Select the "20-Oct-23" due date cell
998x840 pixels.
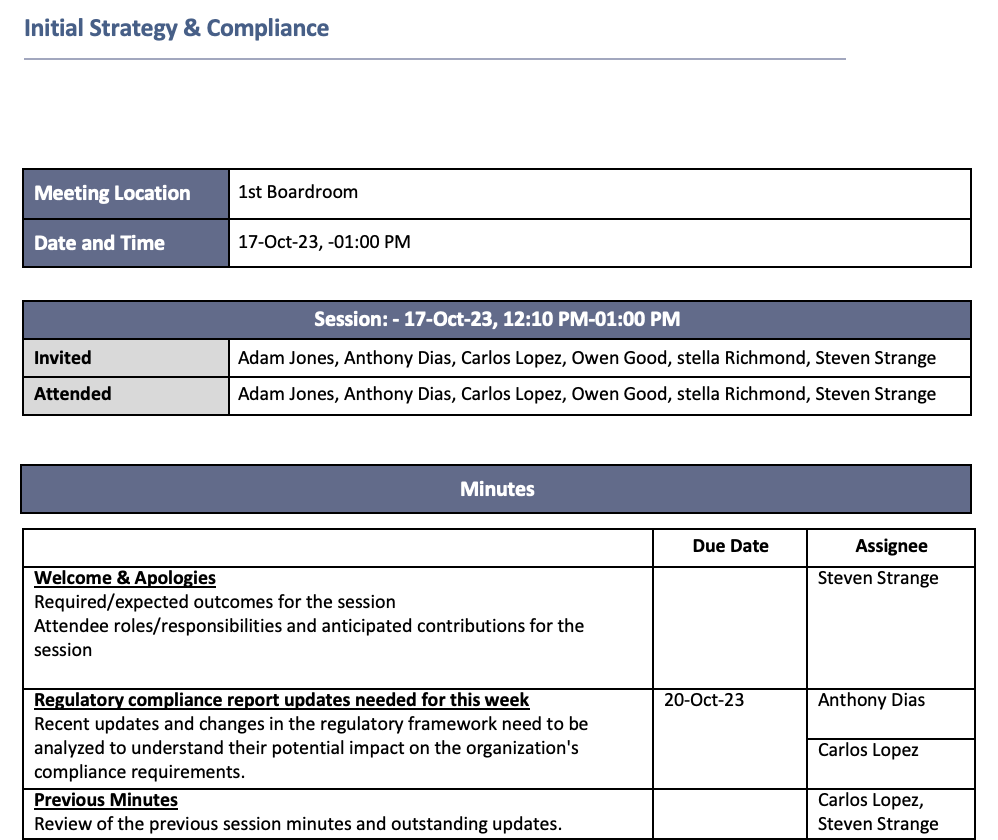coord(704,700)
